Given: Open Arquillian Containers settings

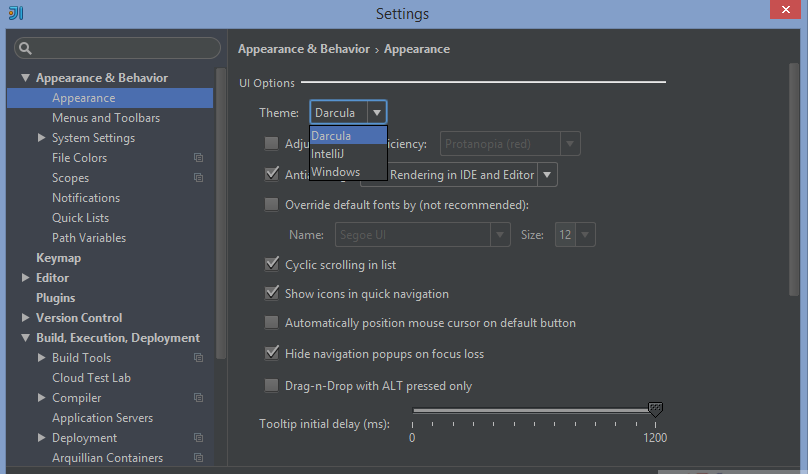Looking at the screenshot, I should coord(107,458).
